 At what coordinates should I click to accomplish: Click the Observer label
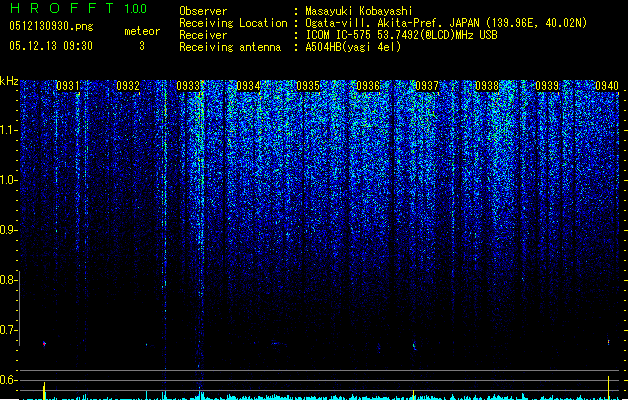coord(203,11)
